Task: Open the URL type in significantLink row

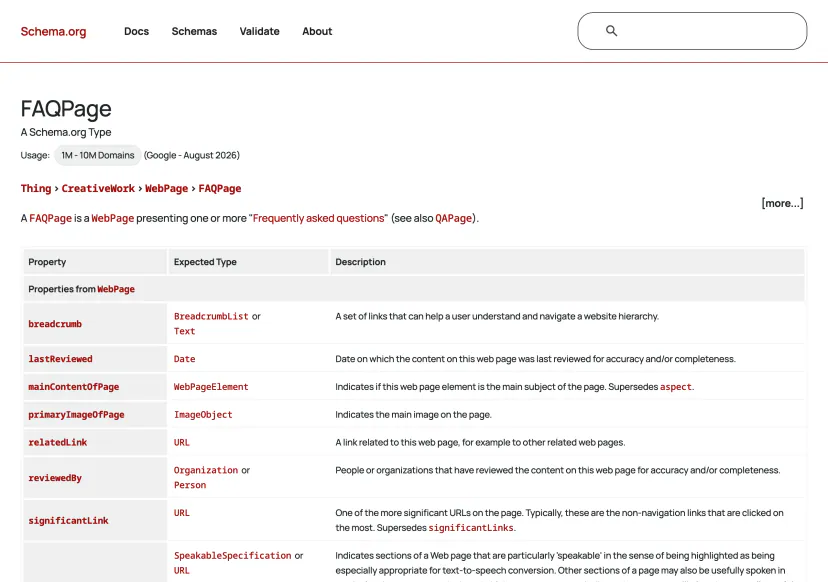Action: click(182, 513)
